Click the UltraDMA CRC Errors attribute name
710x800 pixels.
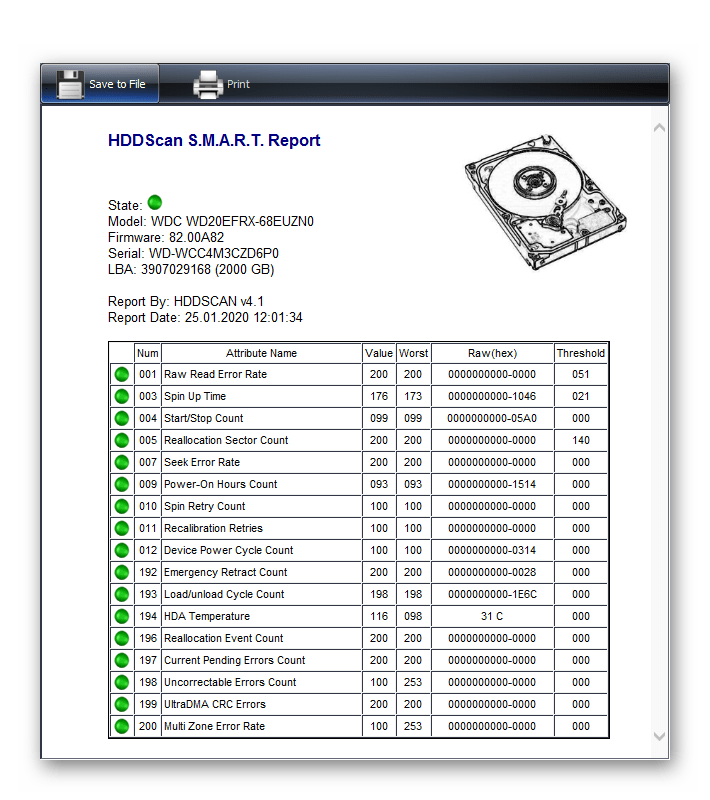[x=215, y=704]
